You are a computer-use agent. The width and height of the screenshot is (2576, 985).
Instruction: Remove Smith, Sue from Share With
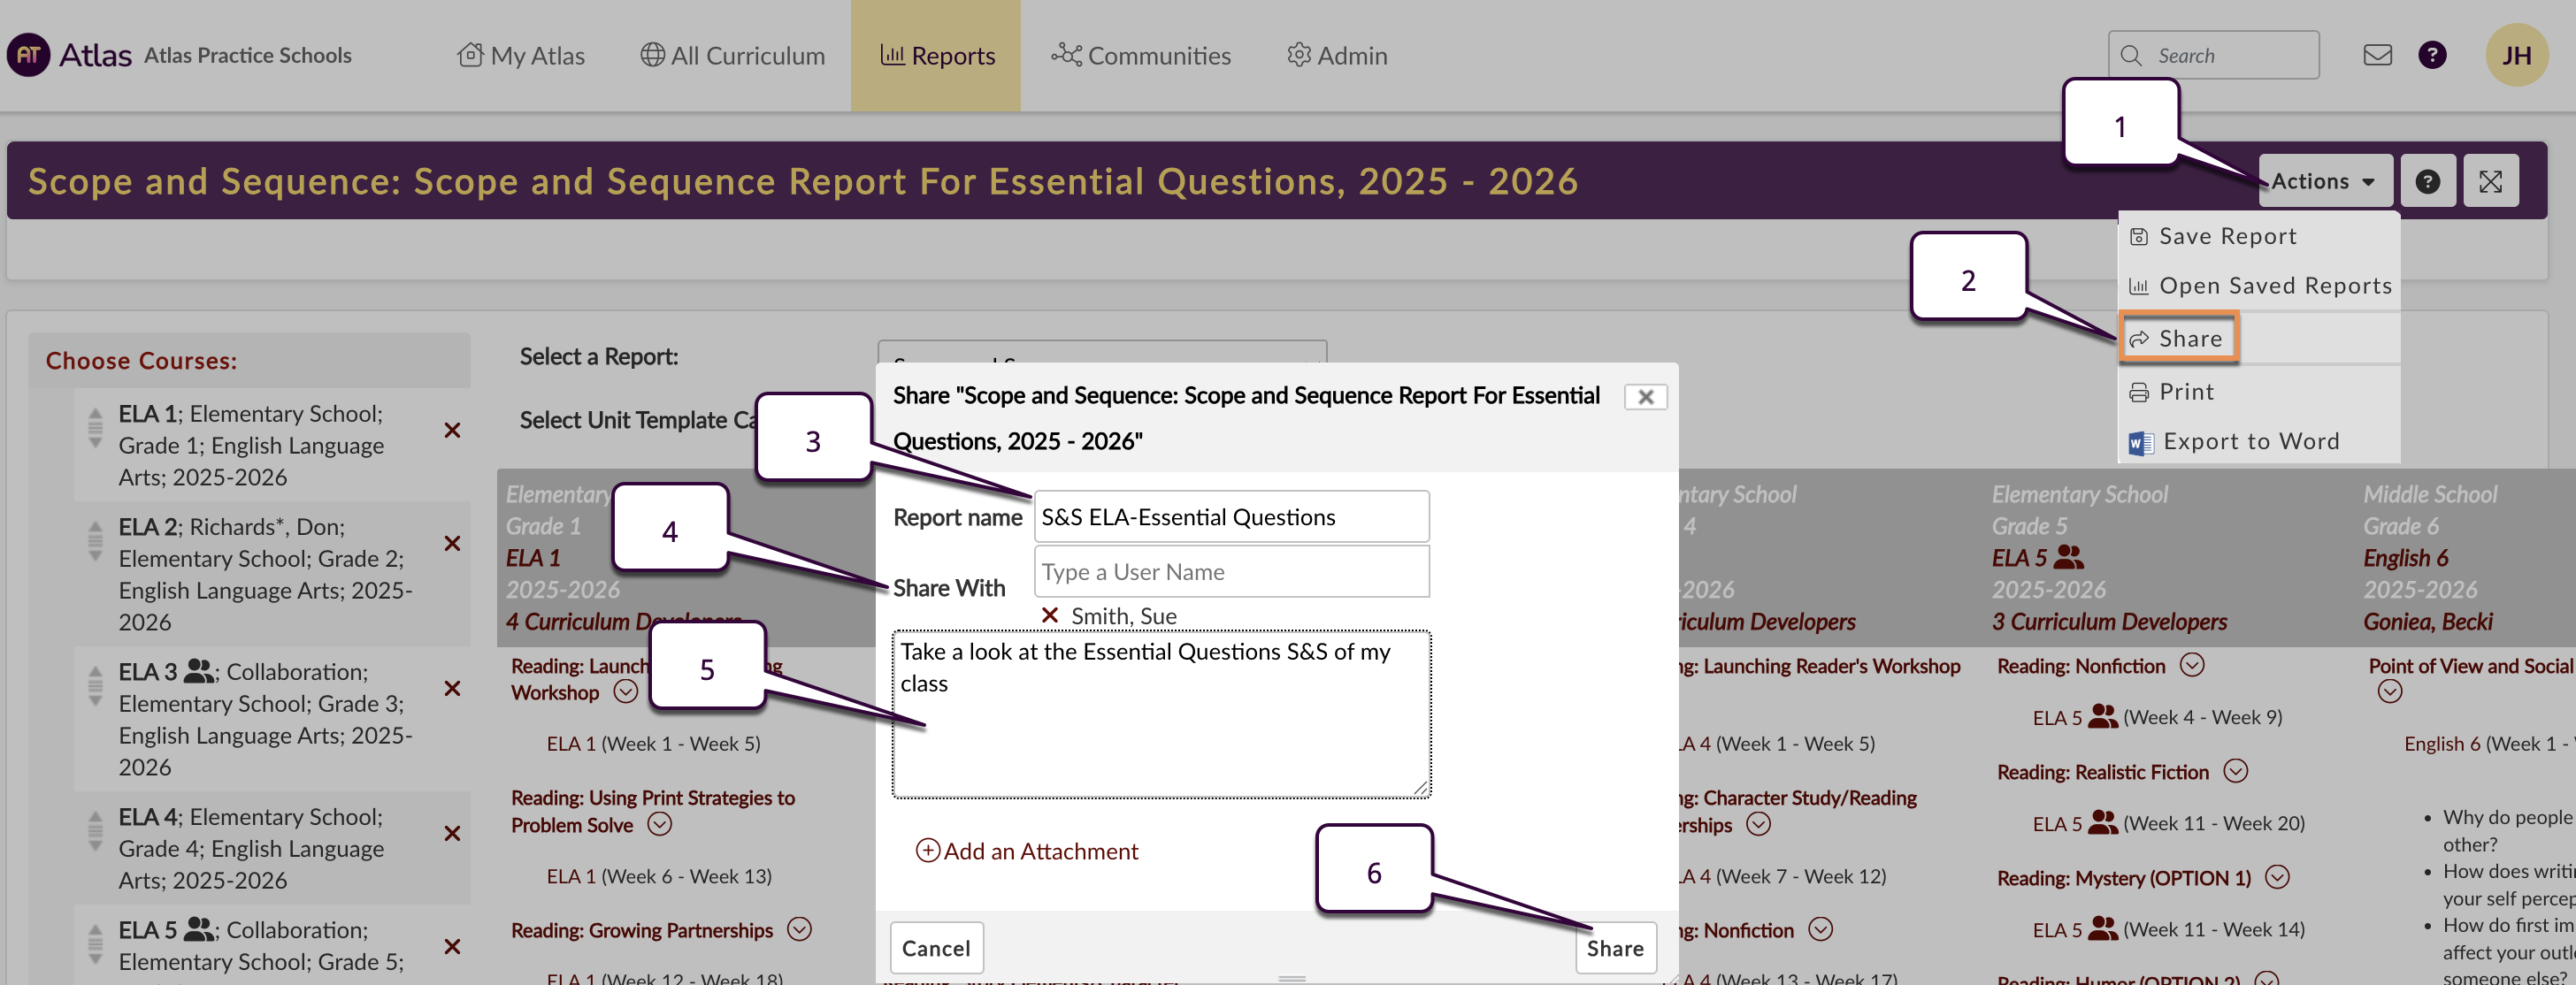click(x=1049, y=615)
